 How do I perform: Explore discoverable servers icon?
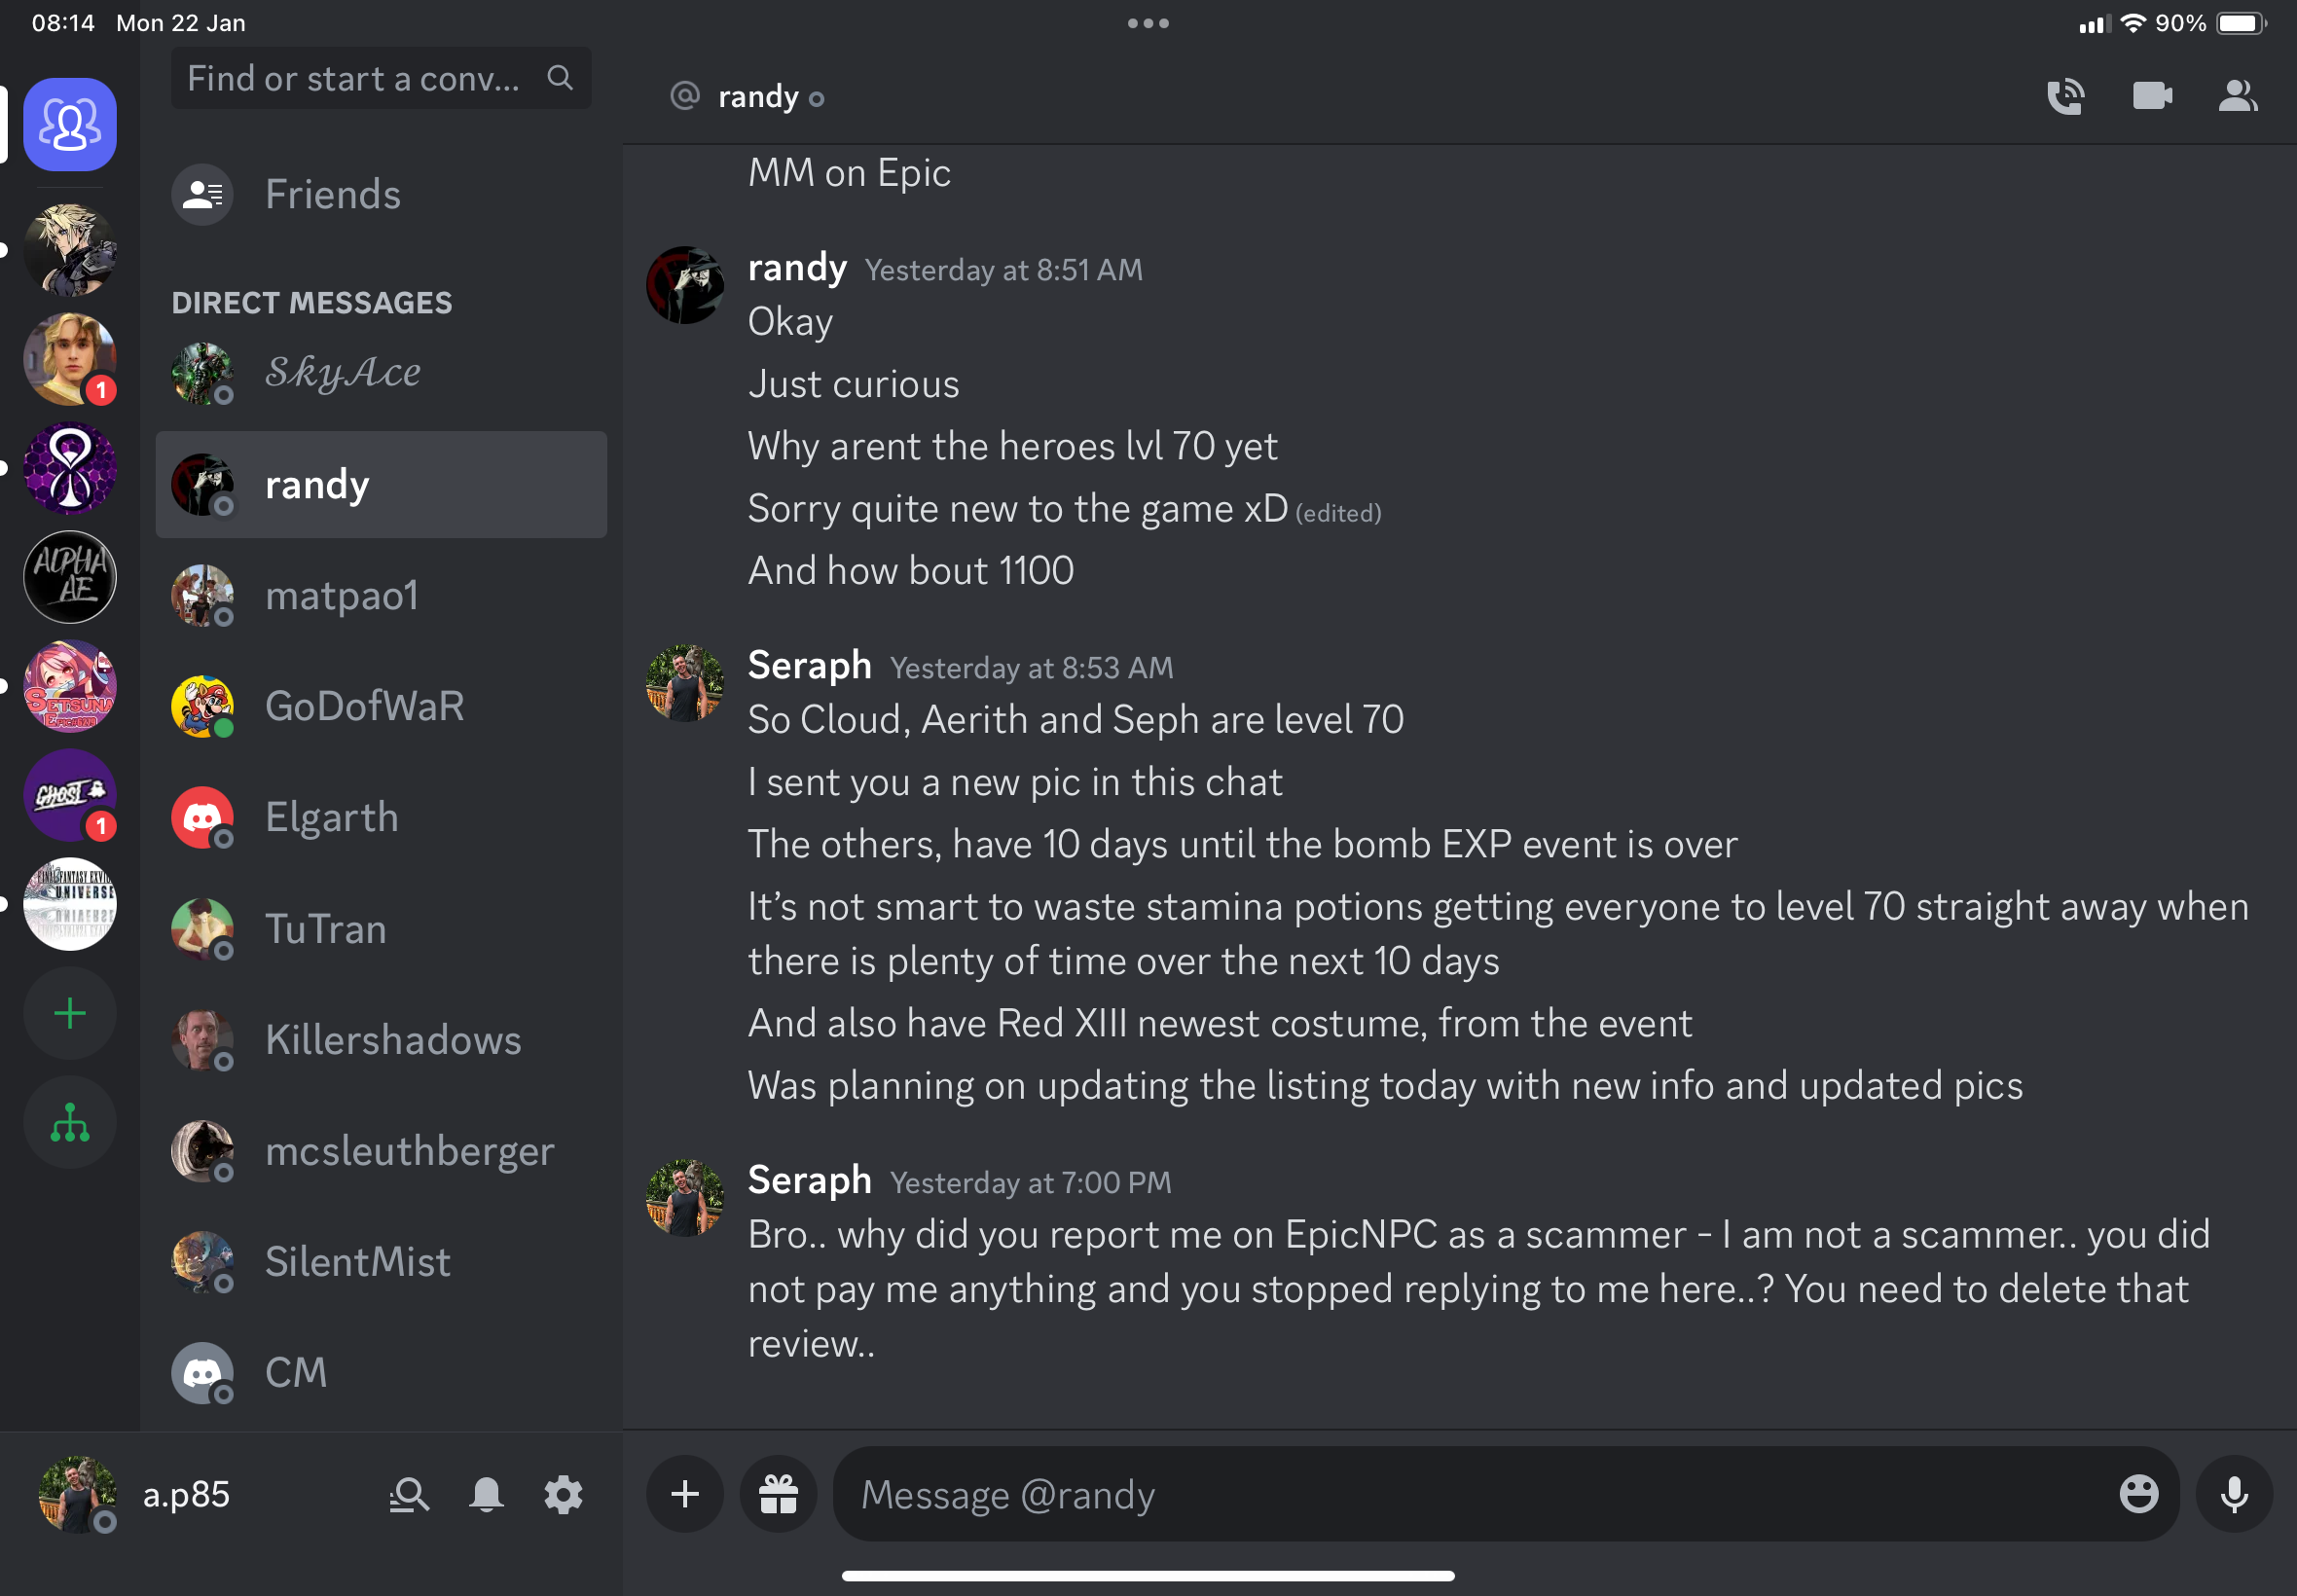coord(70,1123)
